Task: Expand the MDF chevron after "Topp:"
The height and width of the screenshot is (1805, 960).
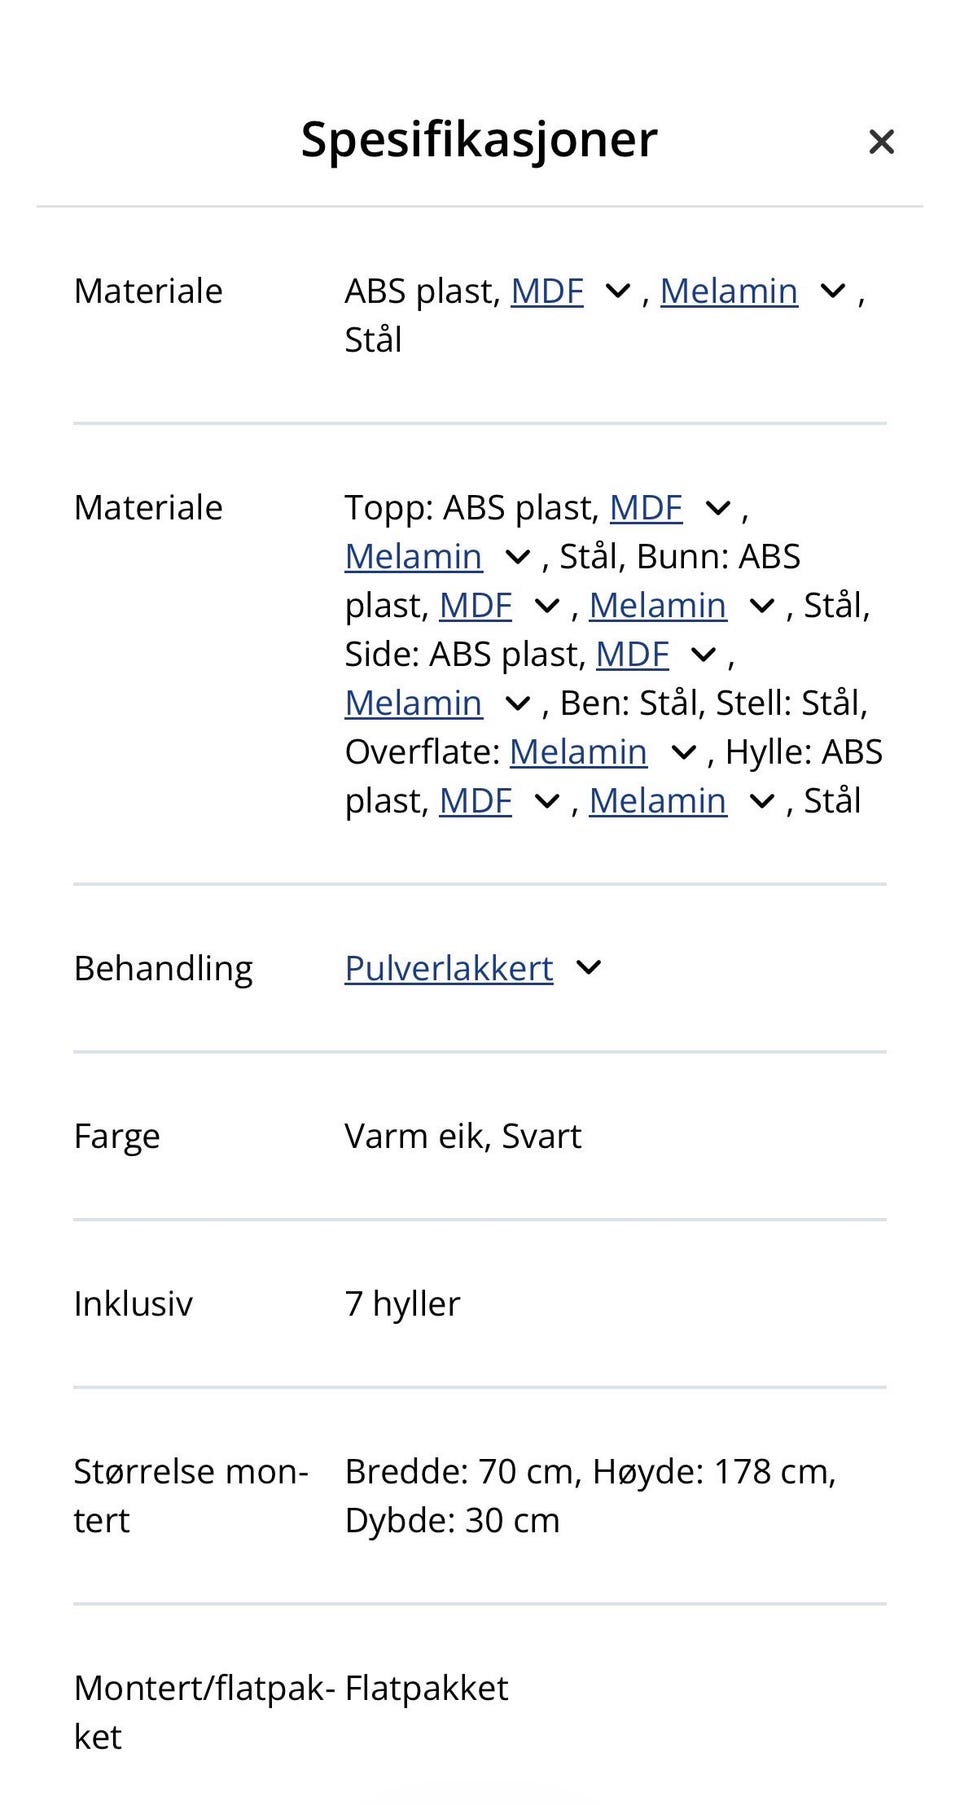Action: [x=714, y=507]
